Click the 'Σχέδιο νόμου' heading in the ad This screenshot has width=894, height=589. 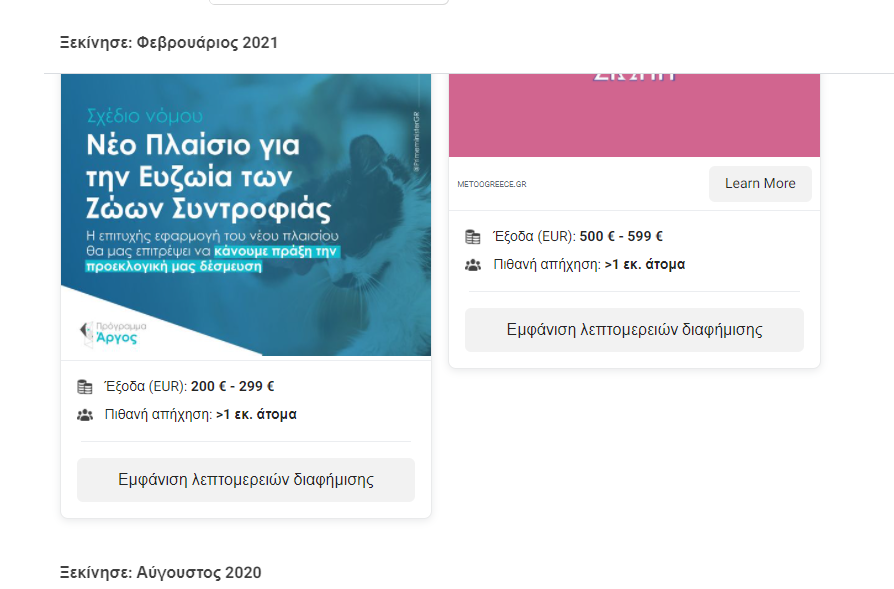click(145, 116)
